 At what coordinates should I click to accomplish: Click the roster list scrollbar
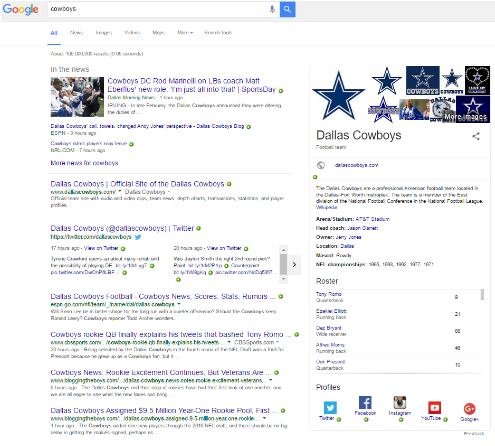(482, 295)
